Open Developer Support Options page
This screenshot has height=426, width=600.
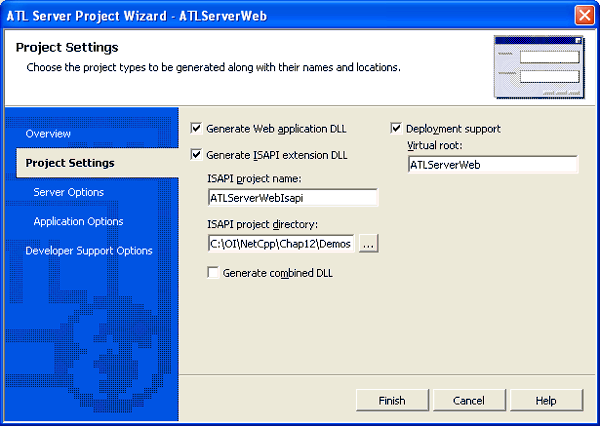89,250
